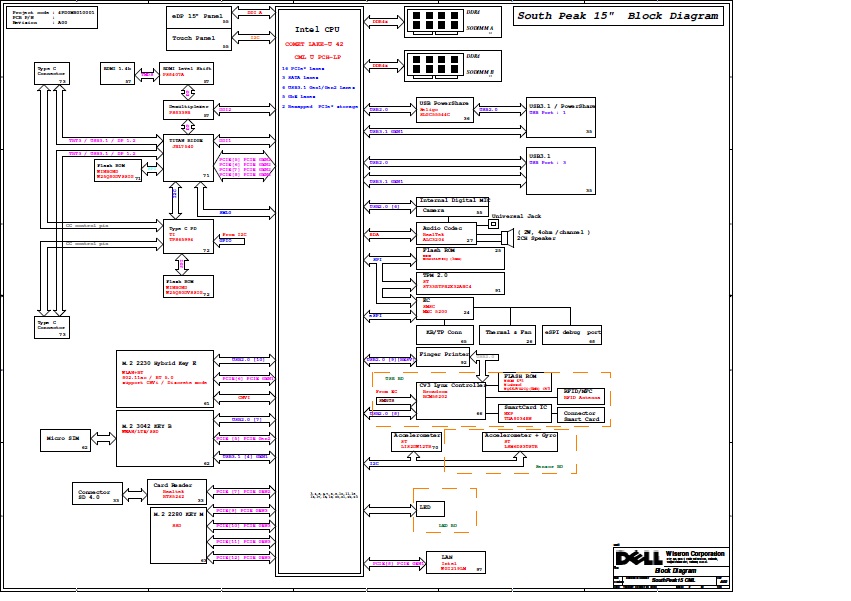
Task: Click the "16 PCIe* Lanes" line
Action: click(303, 68)
